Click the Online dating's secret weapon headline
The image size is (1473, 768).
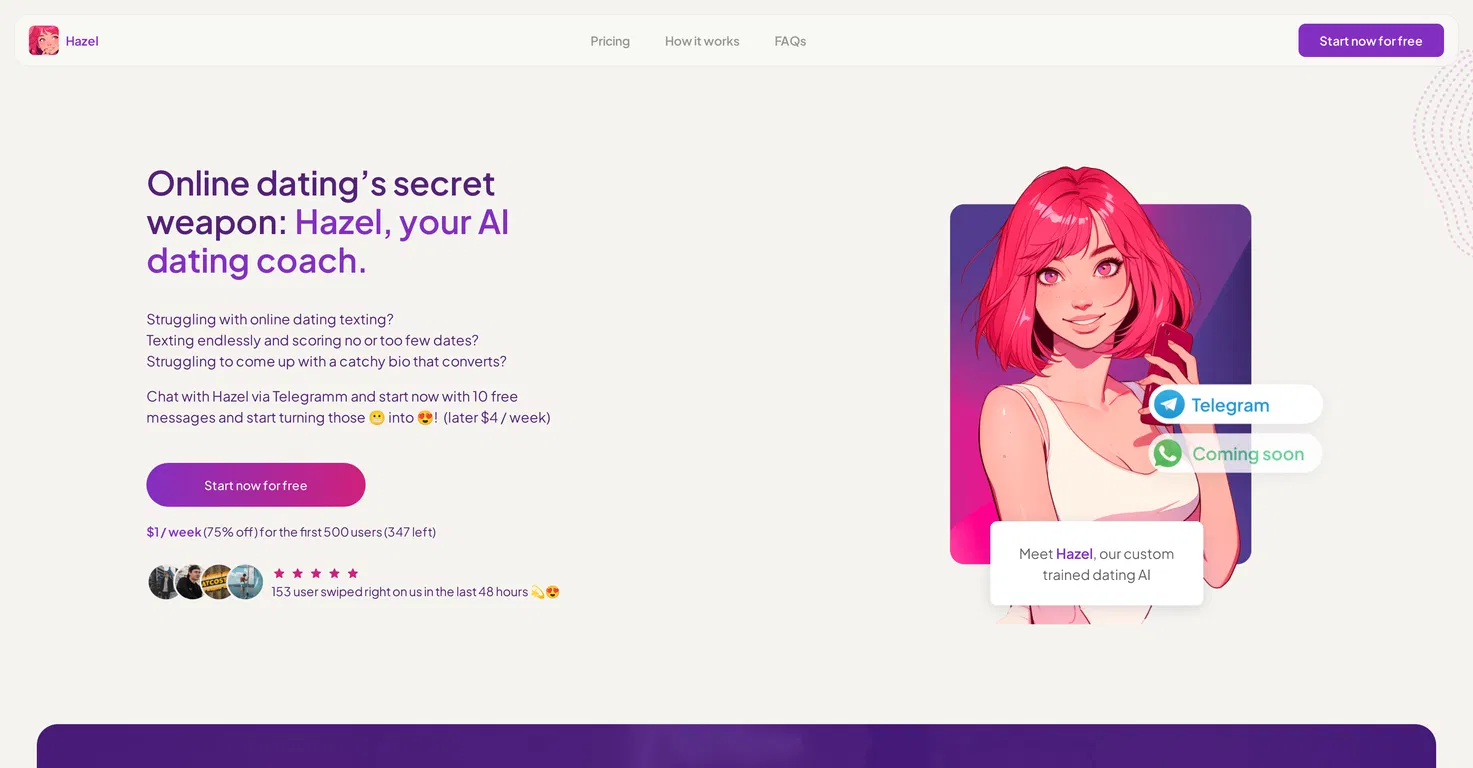coord(328,222)
